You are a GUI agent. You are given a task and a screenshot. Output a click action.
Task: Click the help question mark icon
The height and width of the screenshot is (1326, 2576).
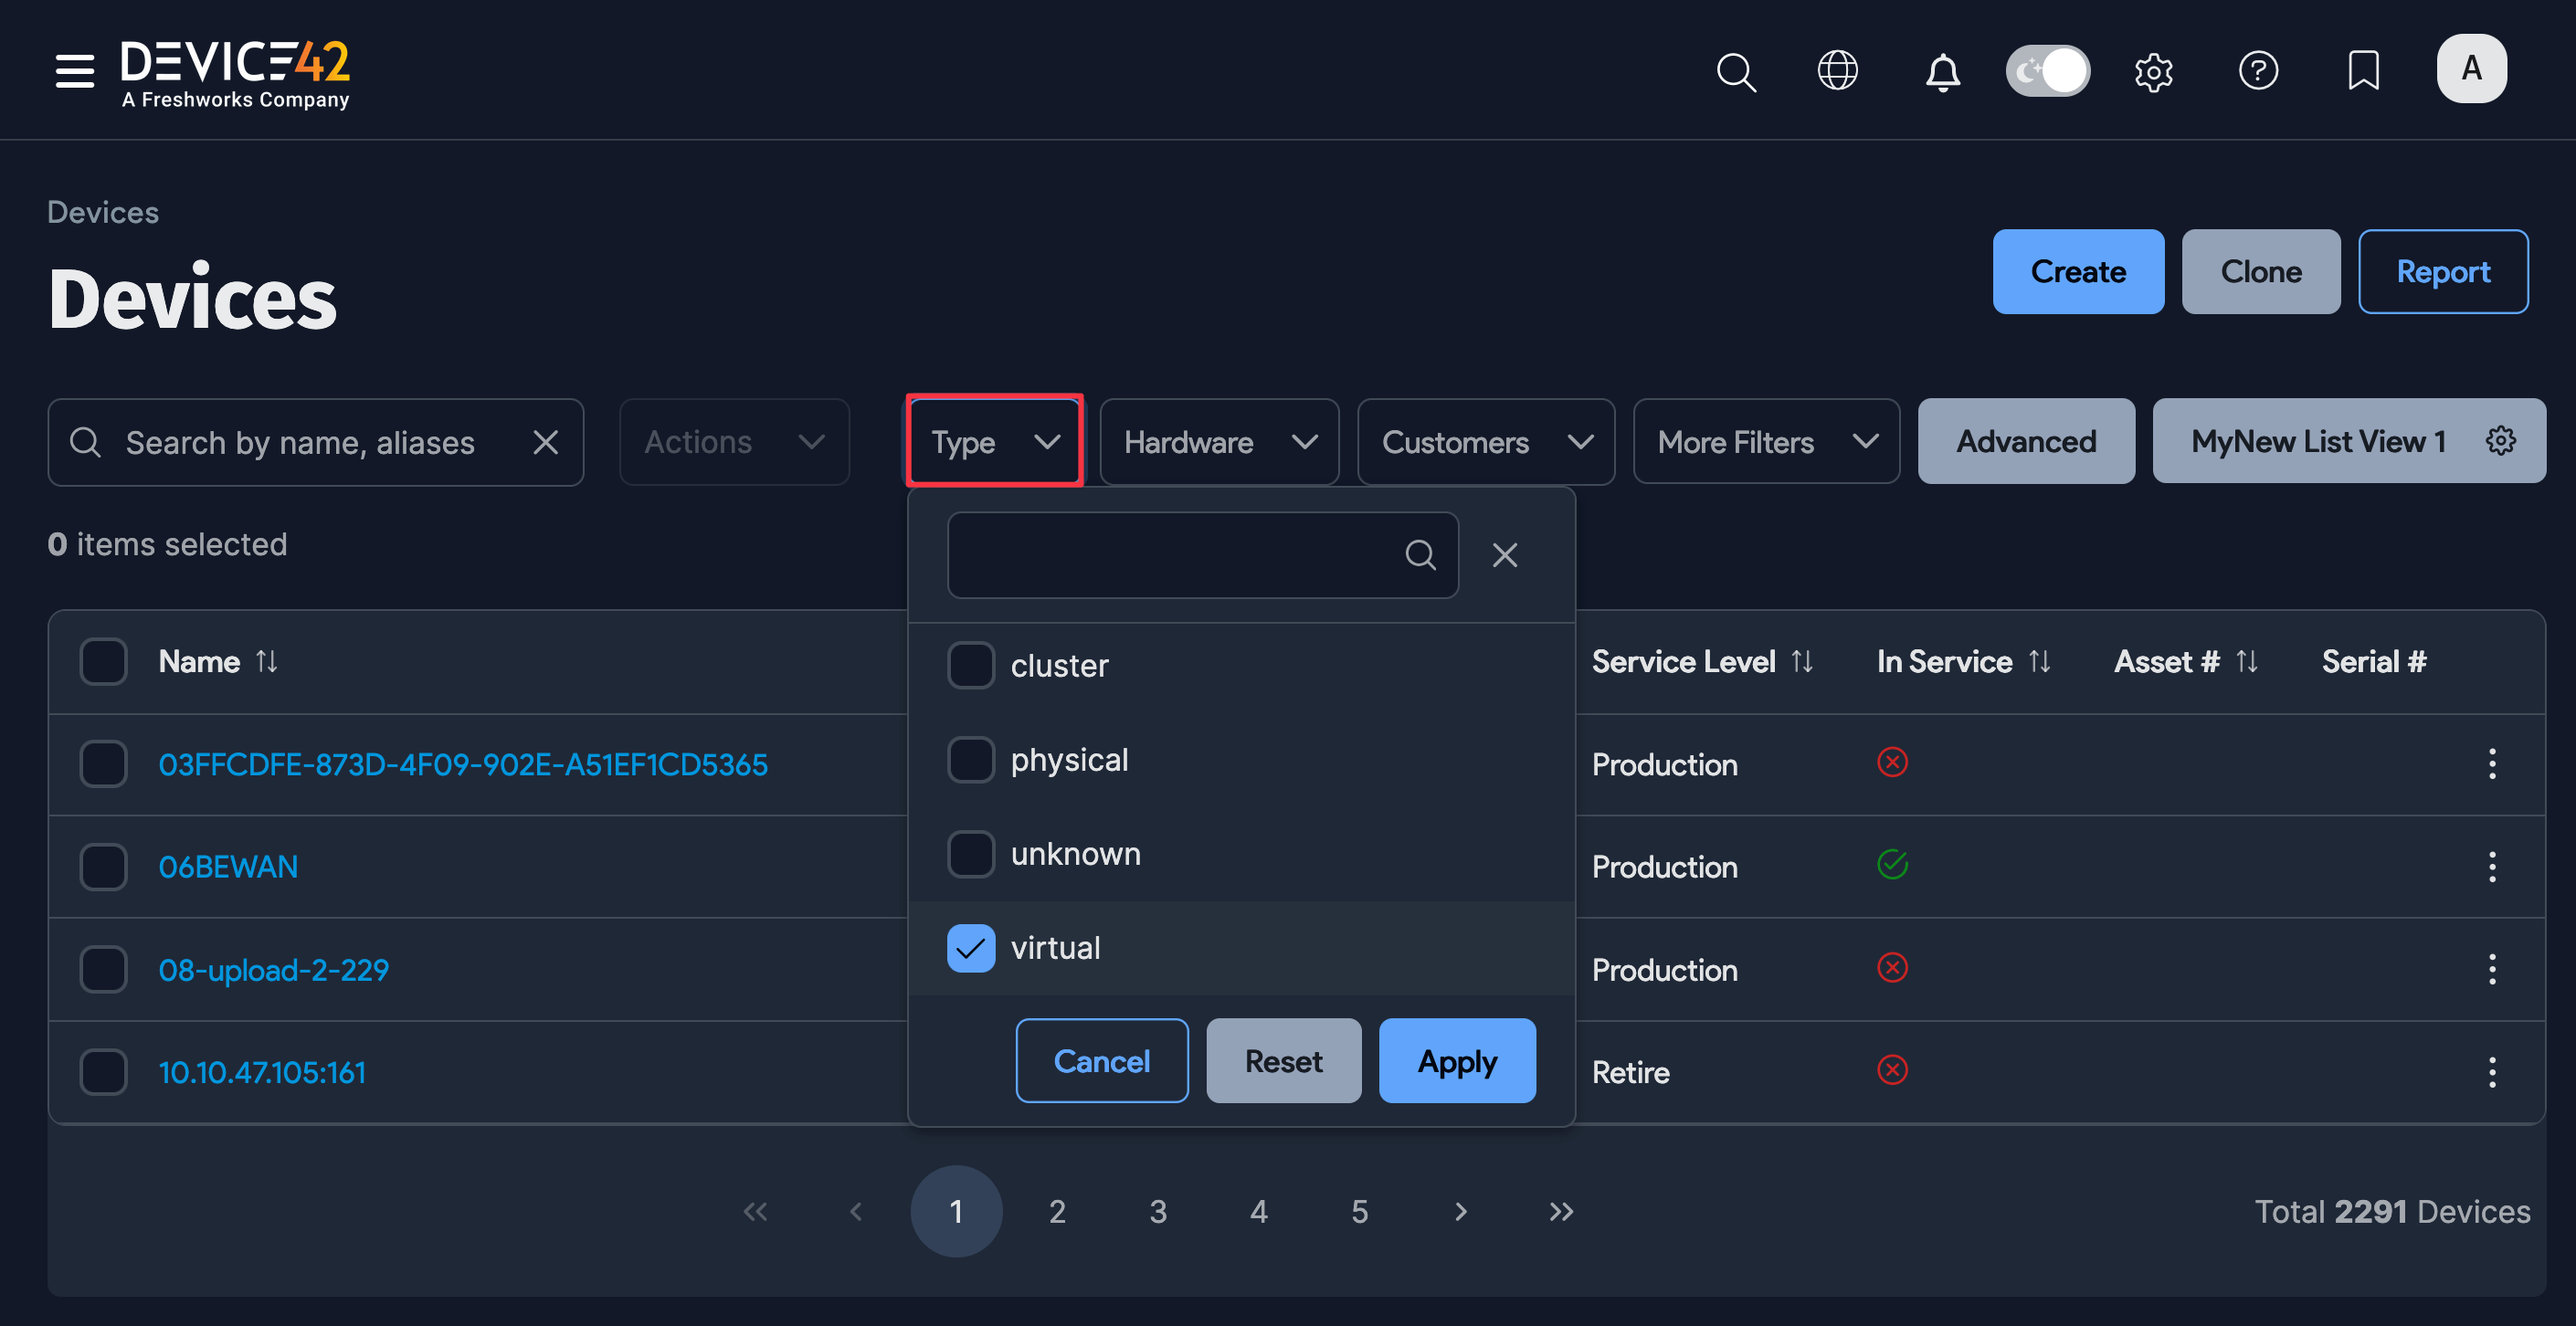[x=2258, y=71]
